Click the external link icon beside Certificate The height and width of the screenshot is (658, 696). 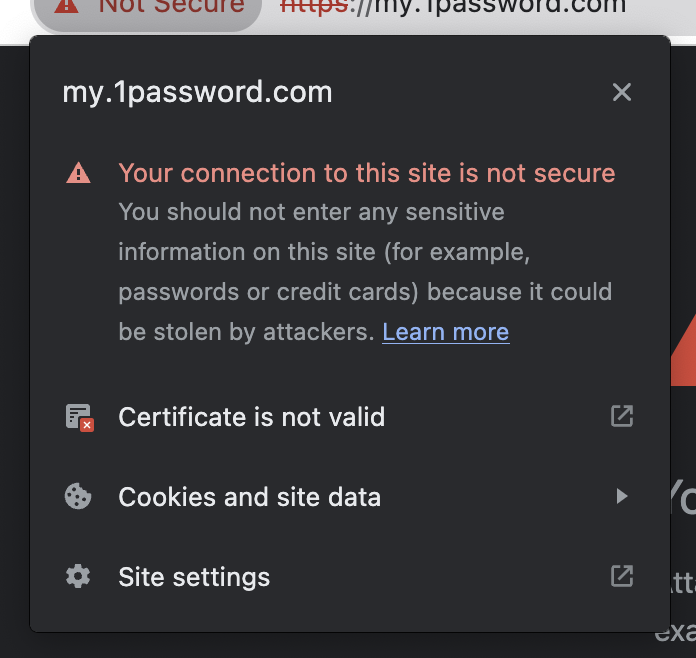click(x=622, y=416)
